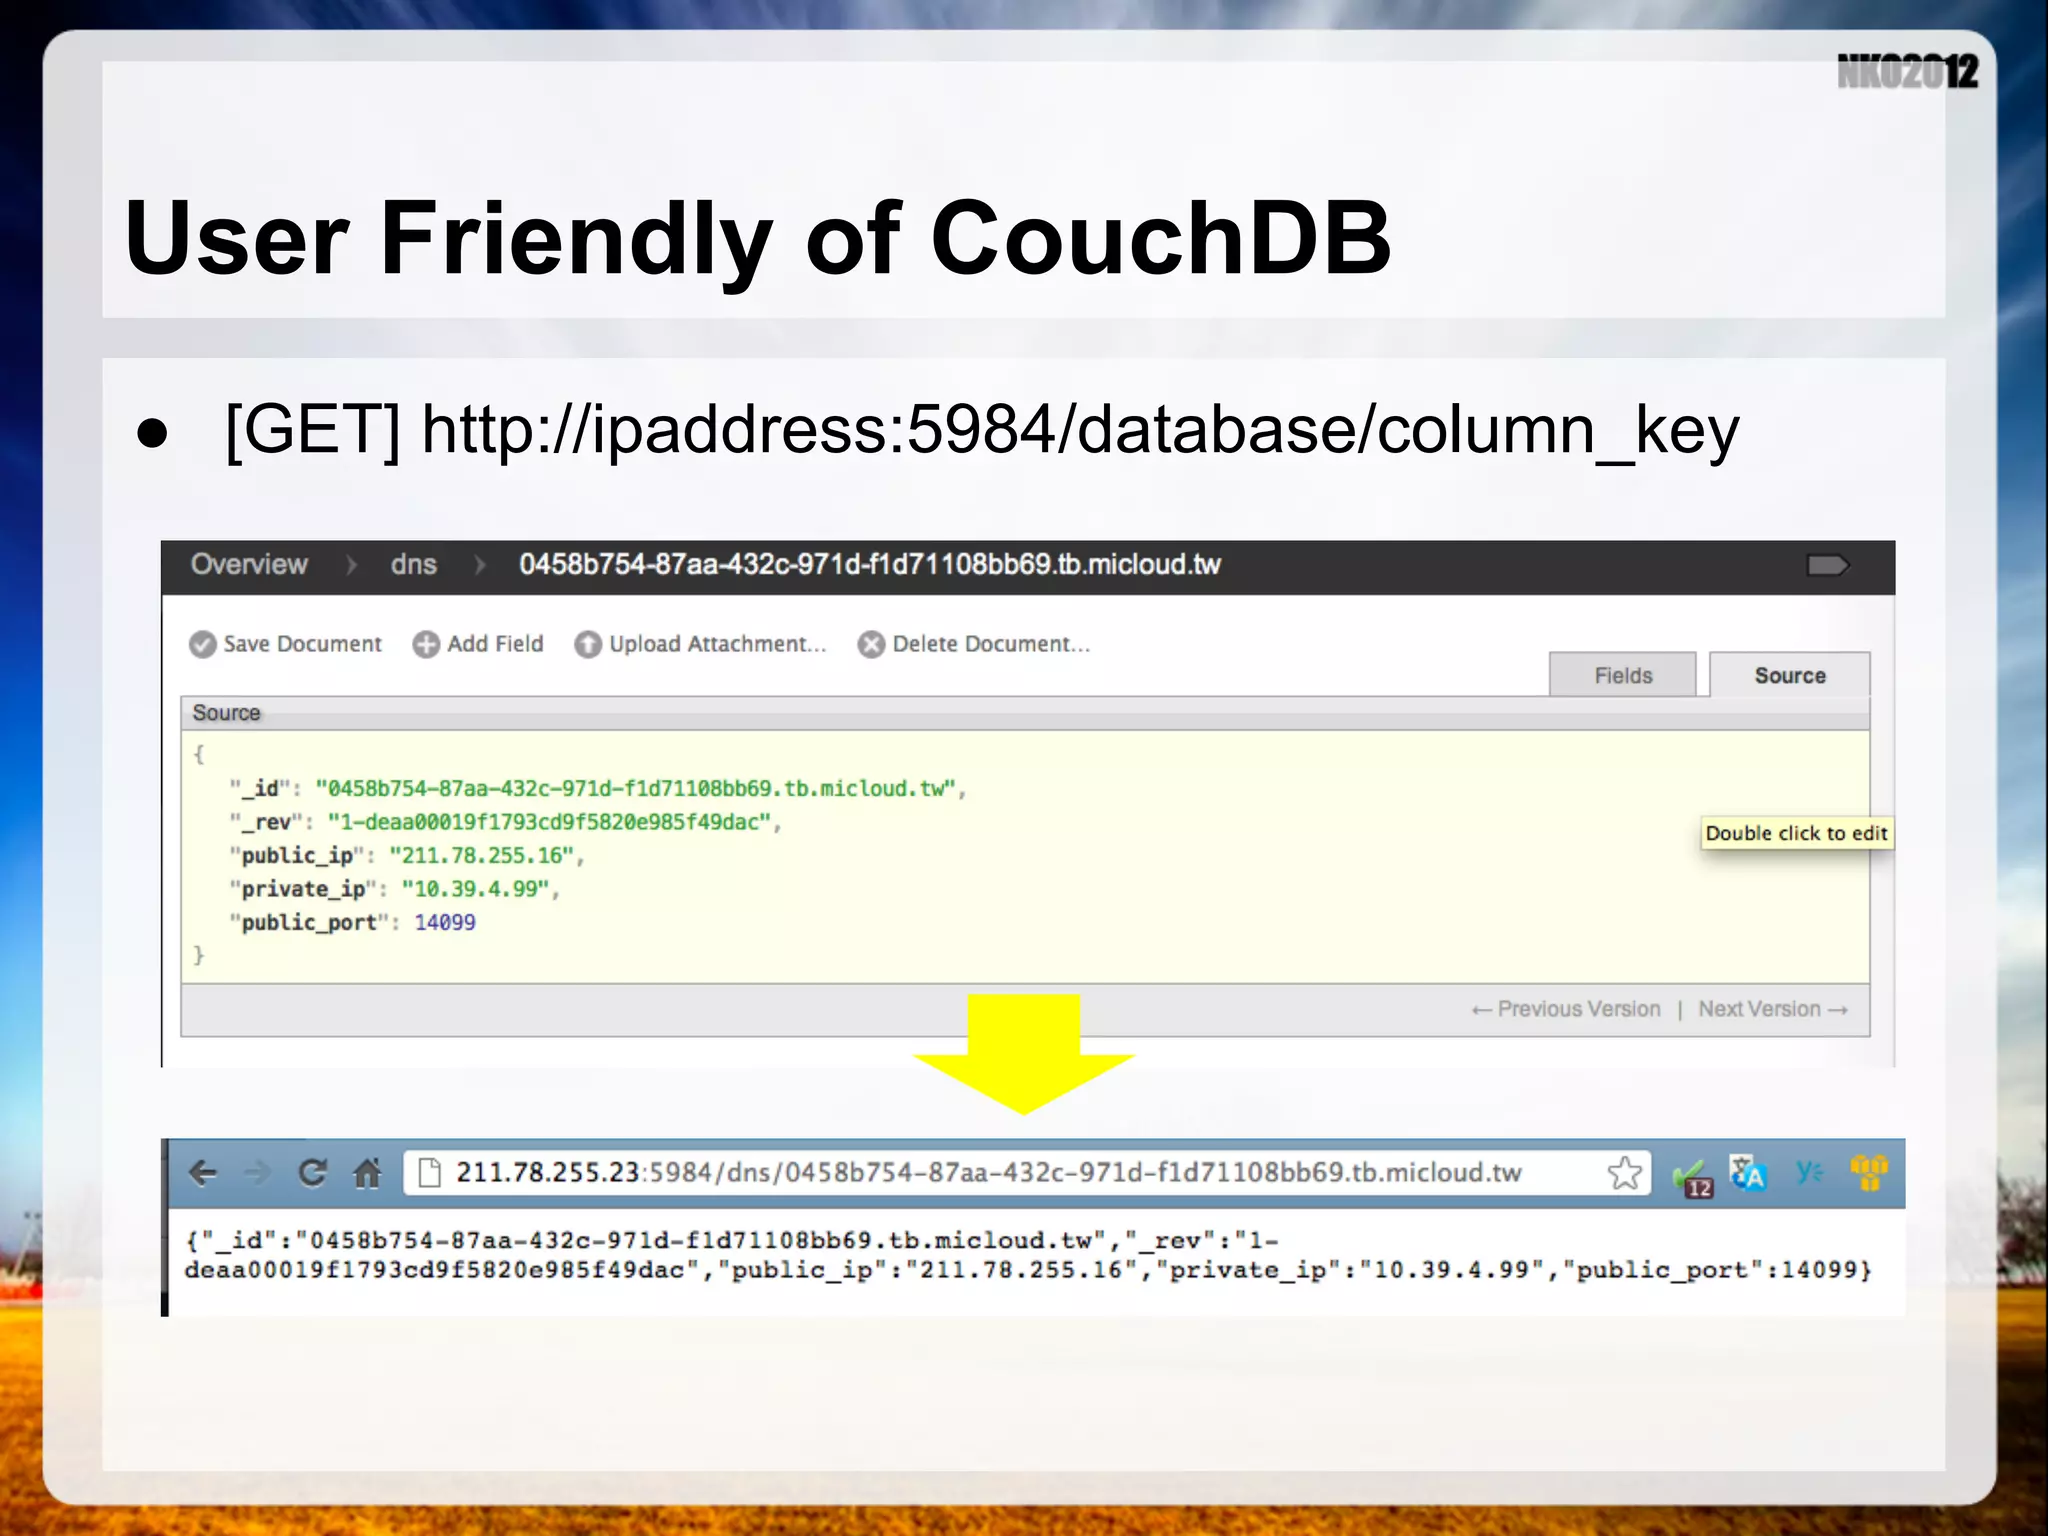This screenshot has height=1536, width=2048.
Task: Click the "private_ip" key name
Action: [303, 889]
